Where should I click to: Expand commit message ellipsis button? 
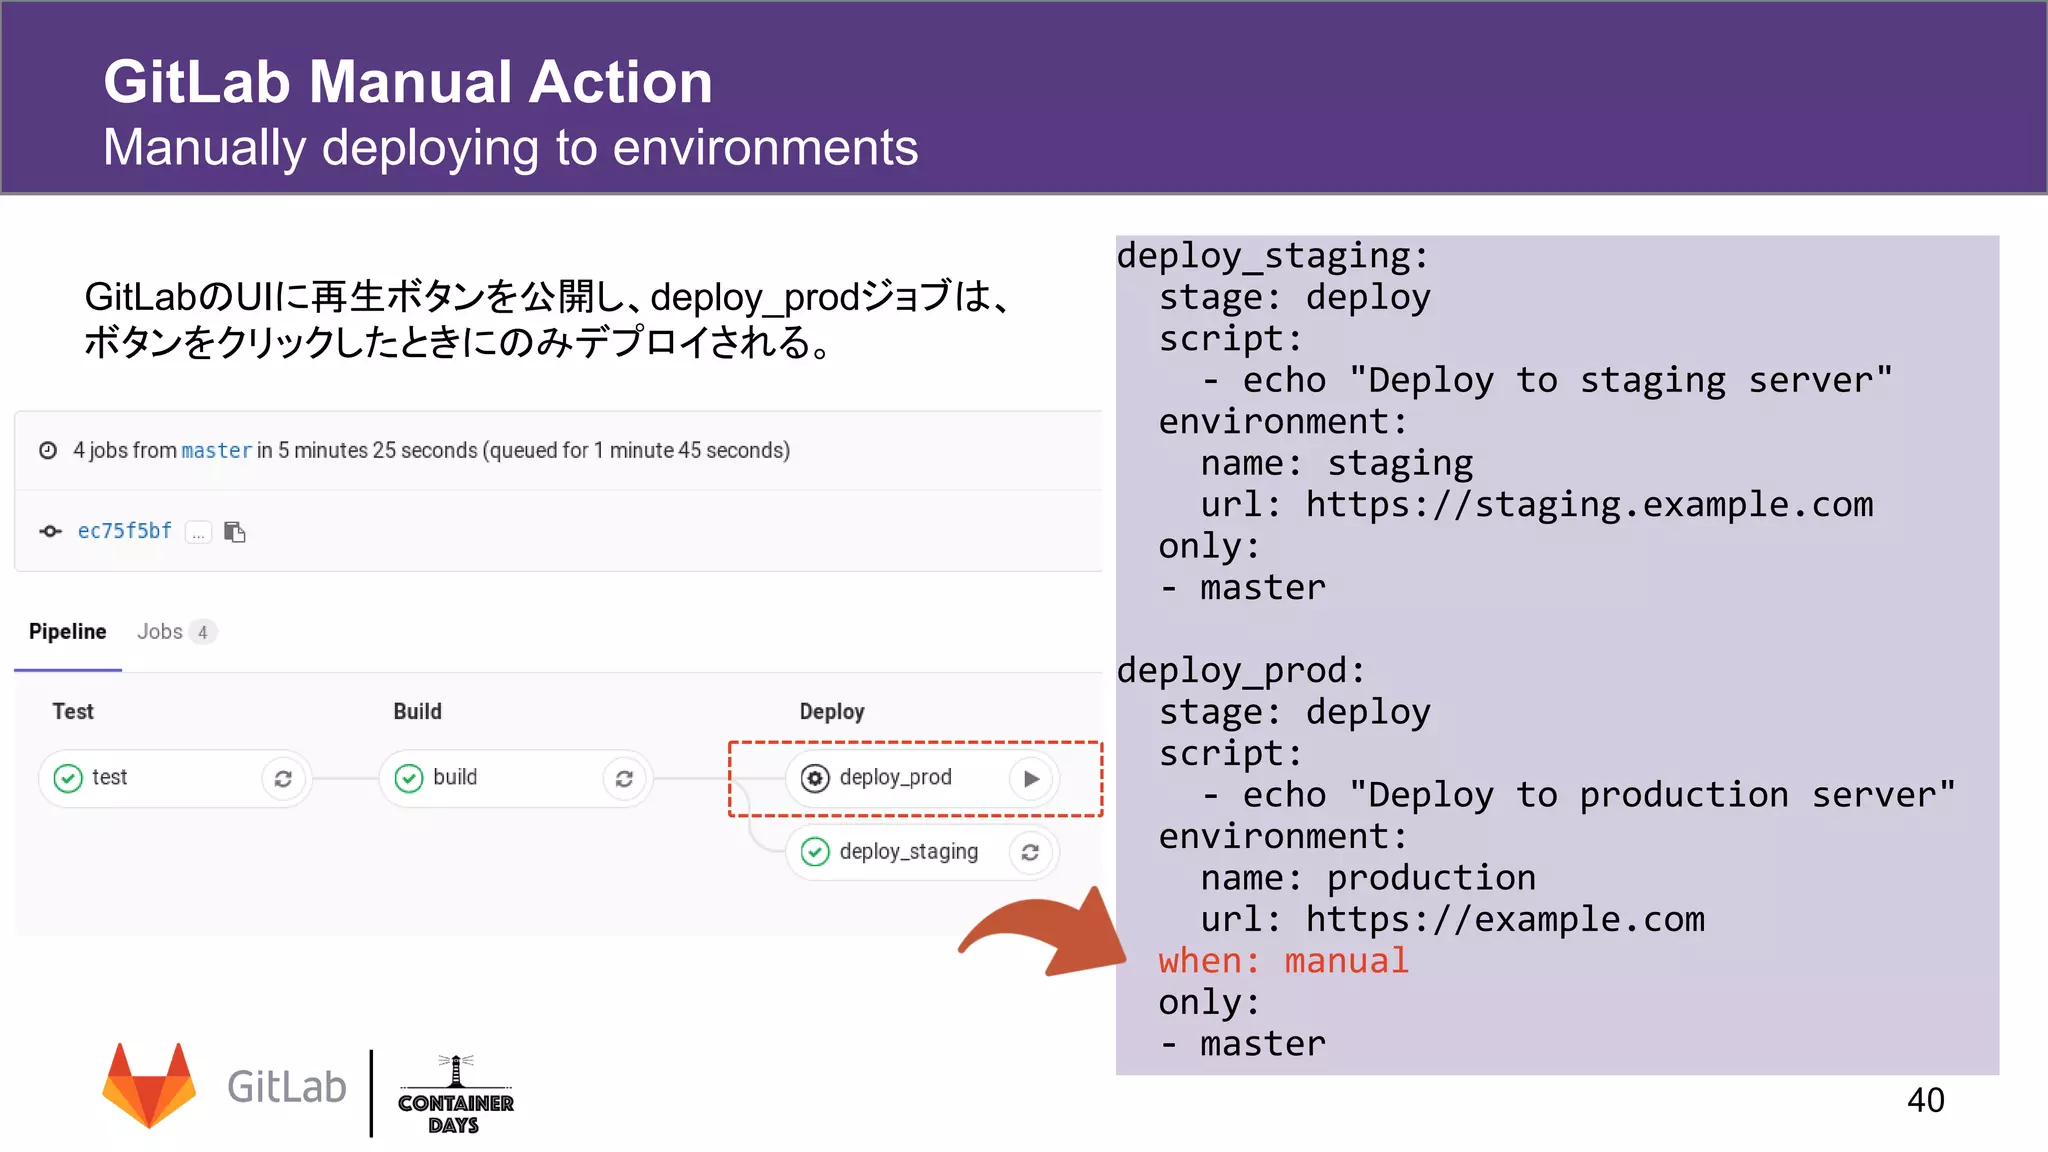(x=198, y=532)
